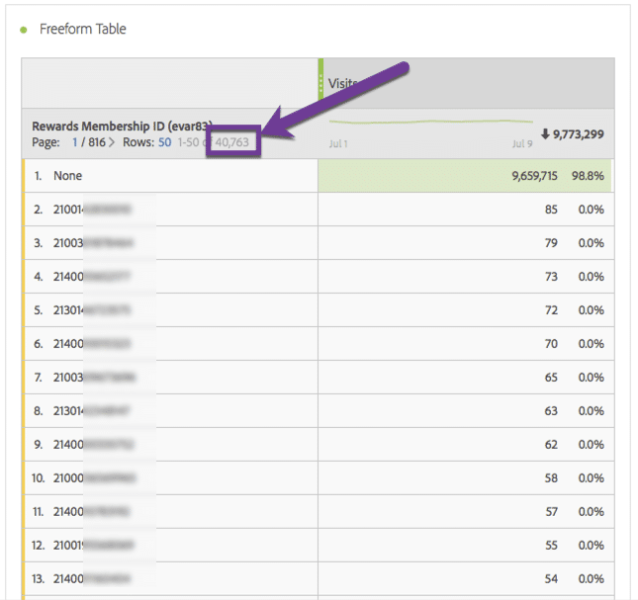The height and width of the screenshot is (600, 638).
Task: Select row 2 with 85 visits
Action: click(317, 209)
